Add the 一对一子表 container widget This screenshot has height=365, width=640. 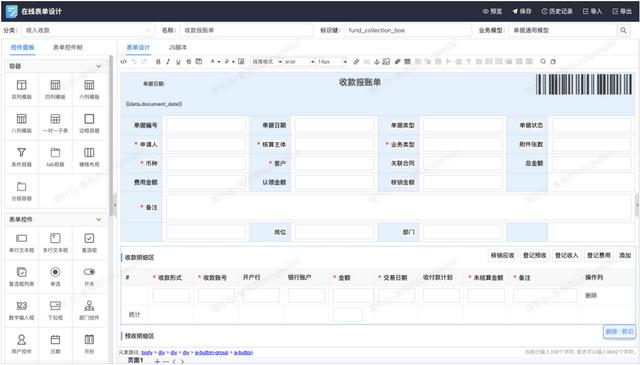coord(55,123)
